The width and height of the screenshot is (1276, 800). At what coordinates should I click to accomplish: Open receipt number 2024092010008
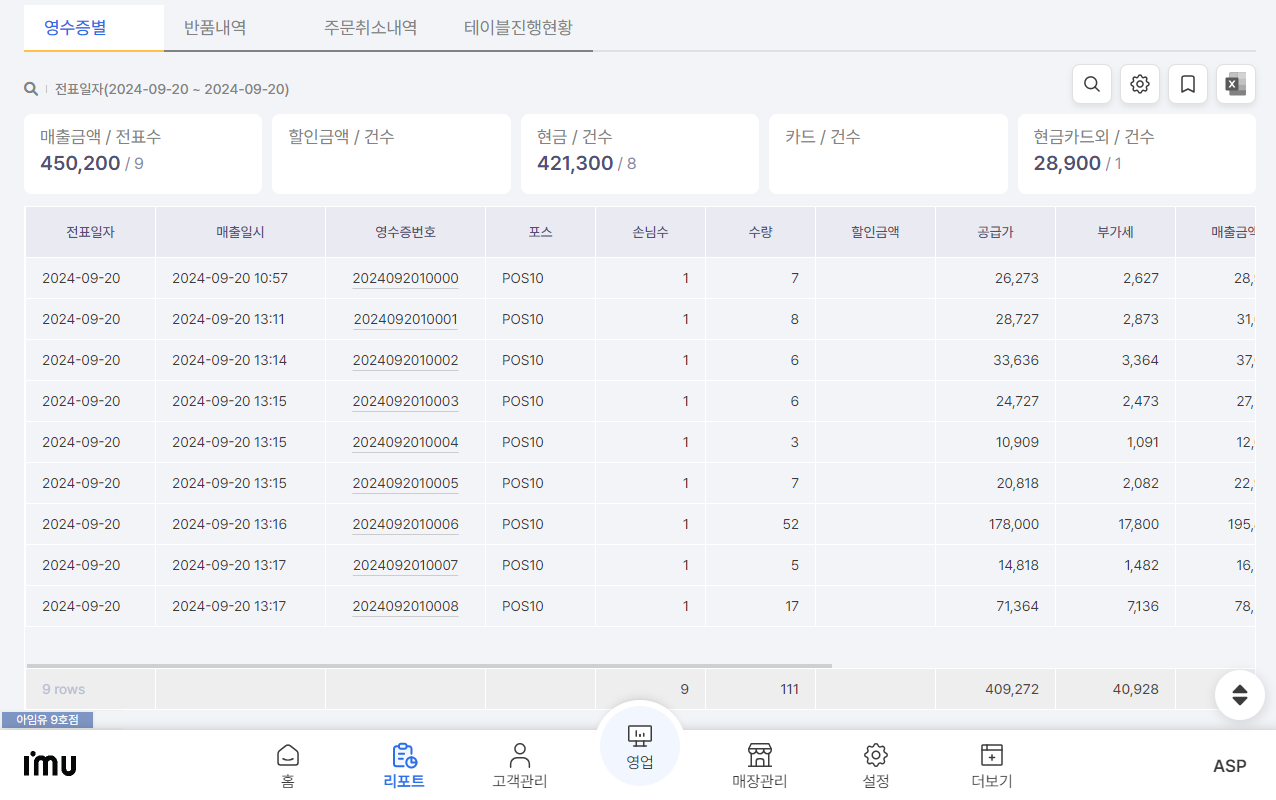[x=405, y=606]
